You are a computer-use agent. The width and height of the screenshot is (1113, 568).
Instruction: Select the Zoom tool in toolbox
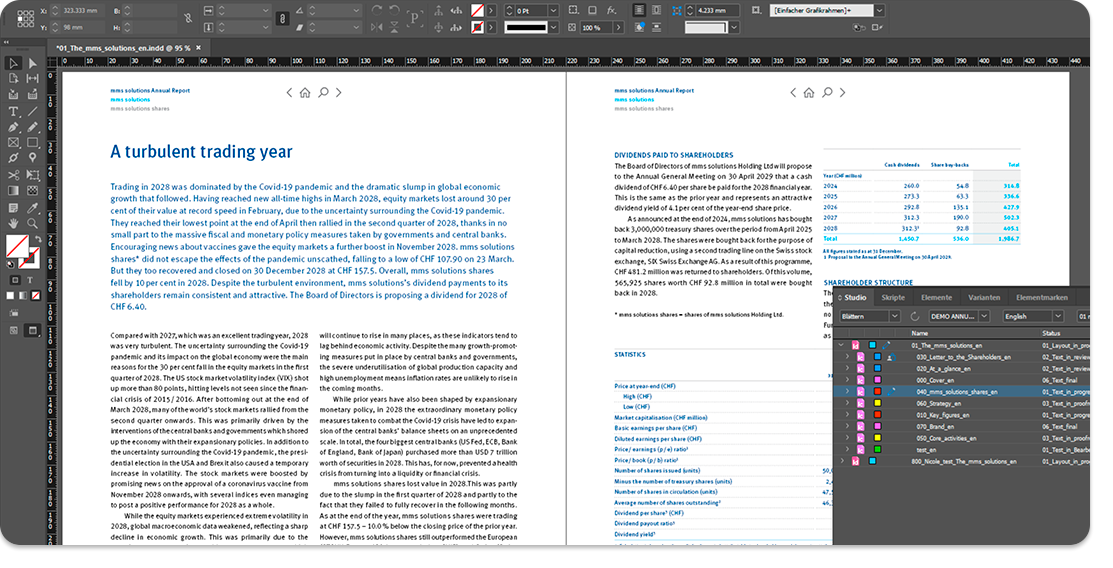(32, 223)
